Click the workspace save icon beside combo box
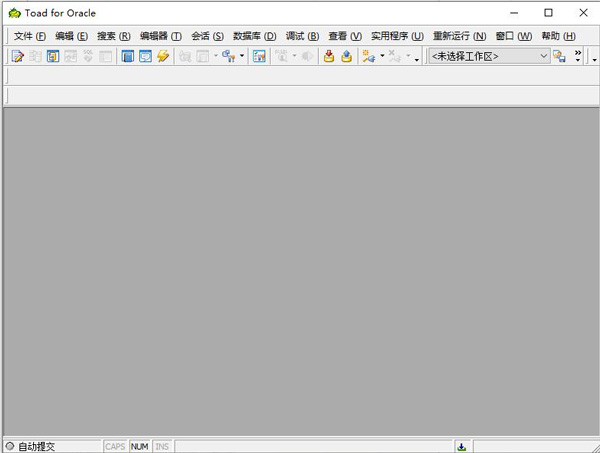 [560, 57]
